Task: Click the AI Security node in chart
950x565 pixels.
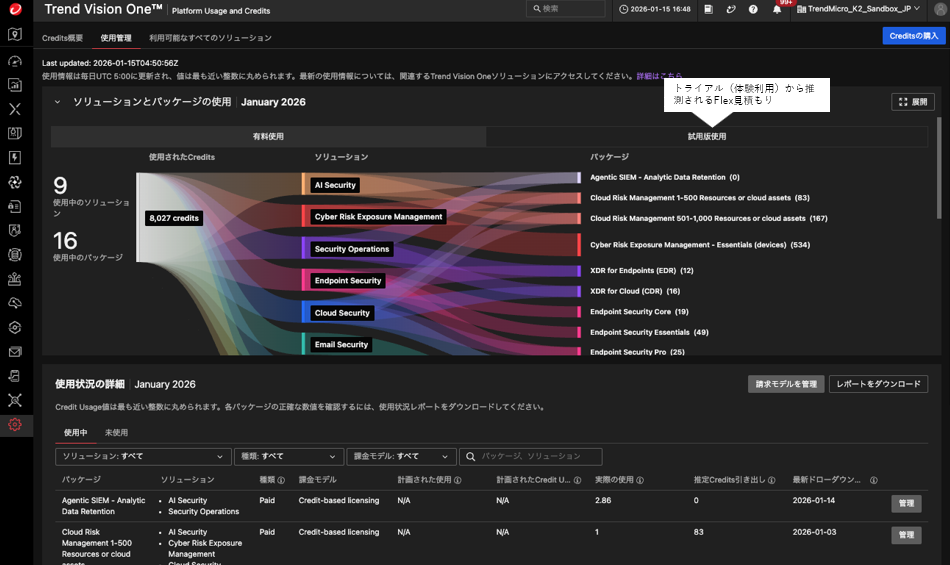Action: click(x=335, y=185)
